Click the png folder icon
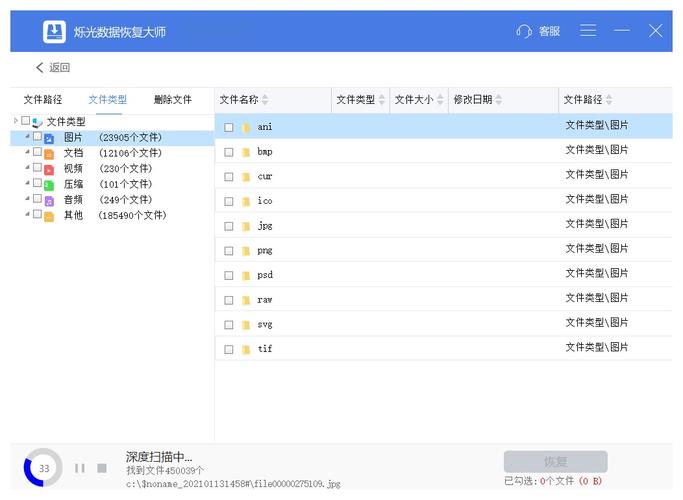This screenshot has height=500, width=683. point(246,251)
